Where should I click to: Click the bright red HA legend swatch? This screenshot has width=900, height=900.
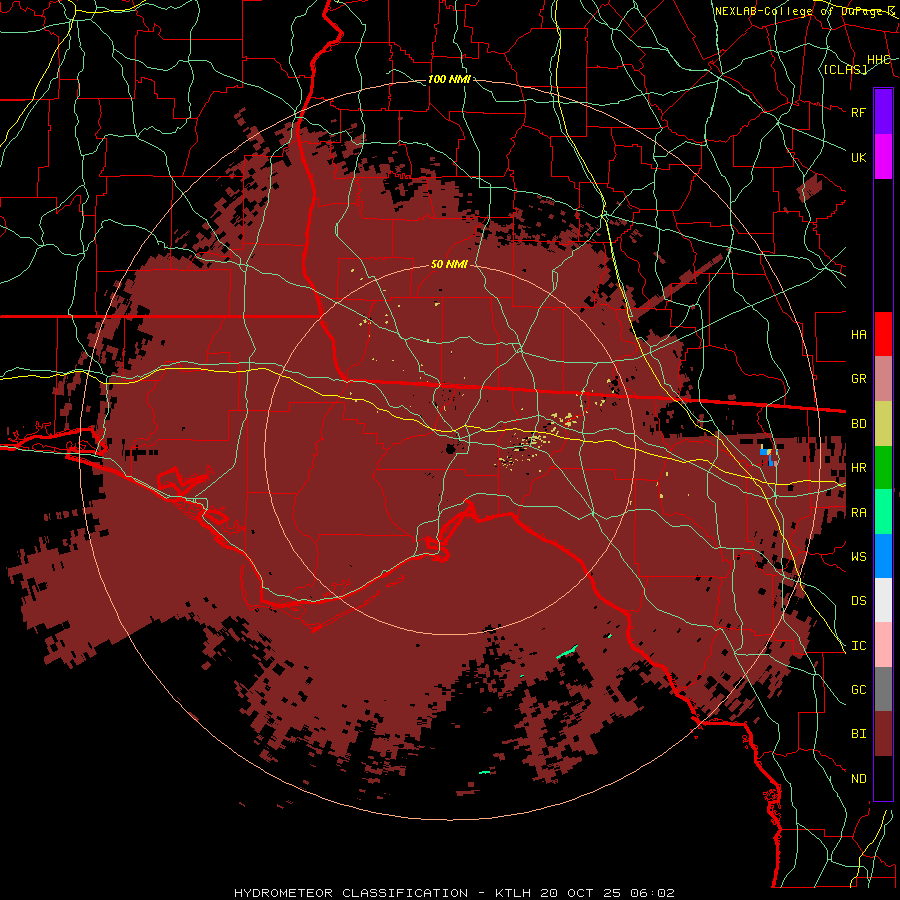[x=883, y=334]
